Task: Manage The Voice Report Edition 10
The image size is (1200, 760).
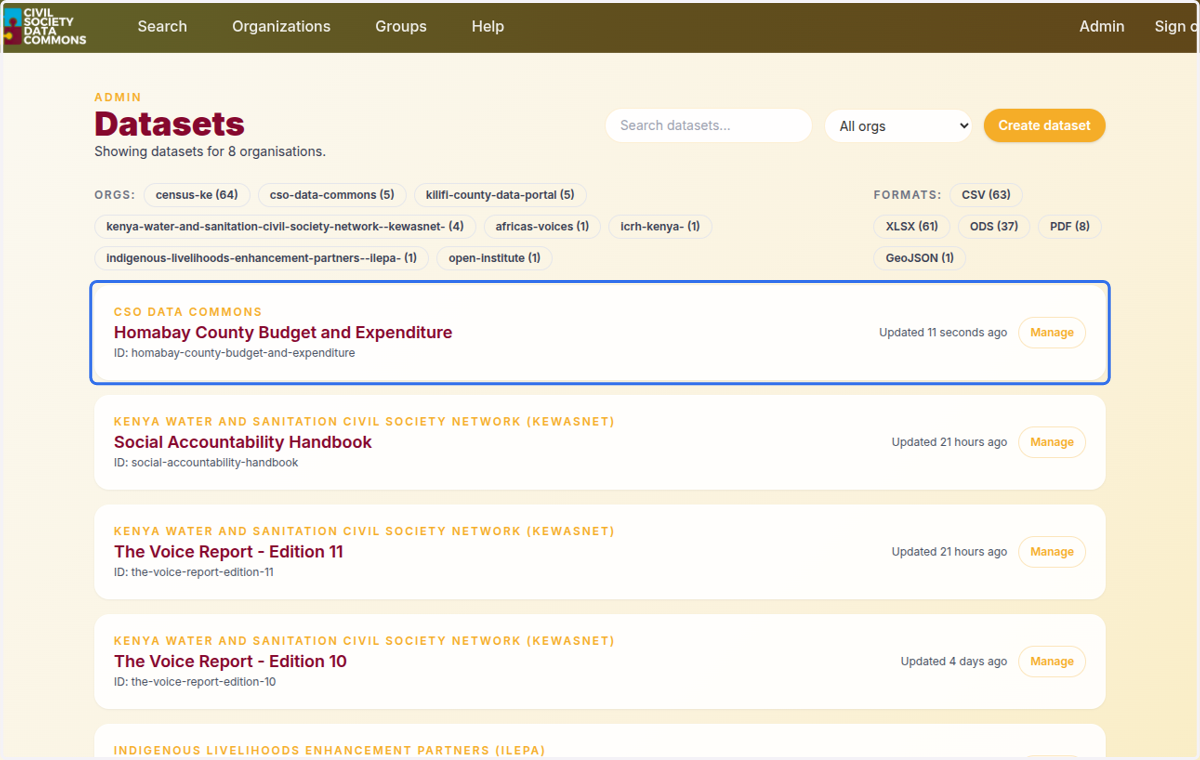Action: coord(1052,661)
